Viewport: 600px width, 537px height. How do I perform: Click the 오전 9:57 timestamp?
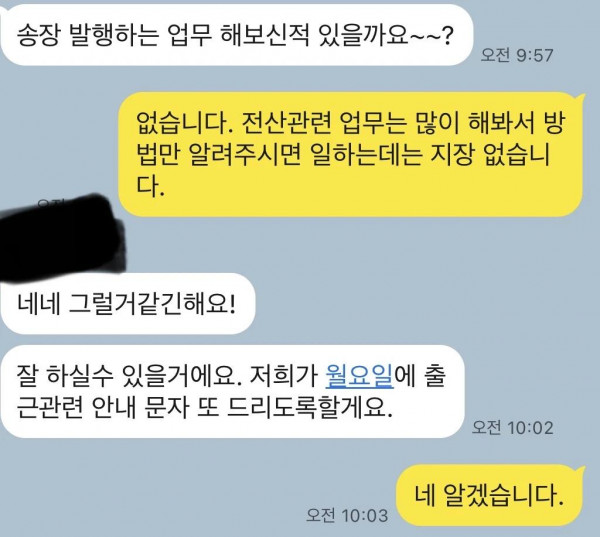(x=517, y=55)
